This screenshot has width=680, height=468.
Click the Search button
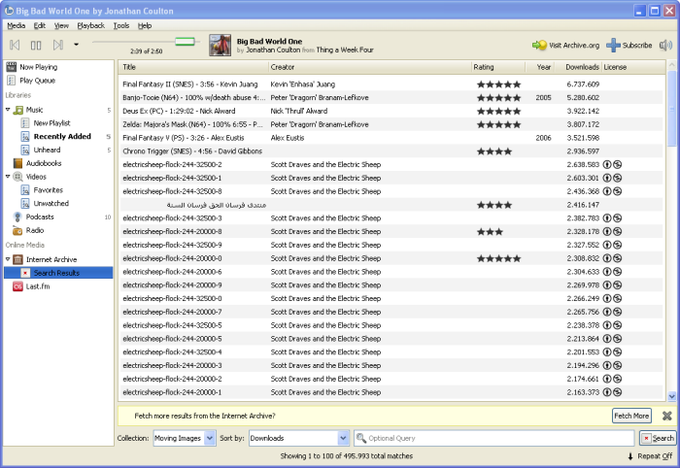tap(657, 438)
